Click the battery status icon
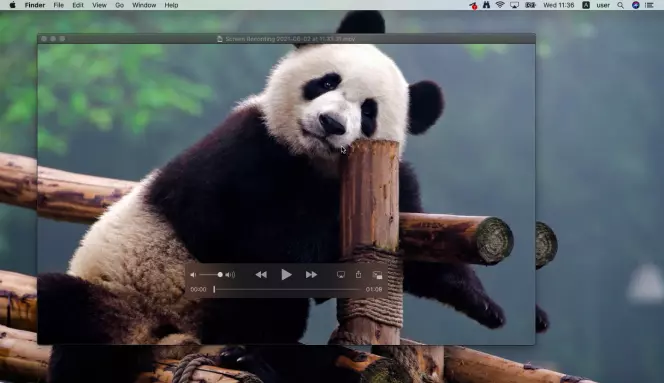The image size is (664, 383). click(x=530, y=5)
